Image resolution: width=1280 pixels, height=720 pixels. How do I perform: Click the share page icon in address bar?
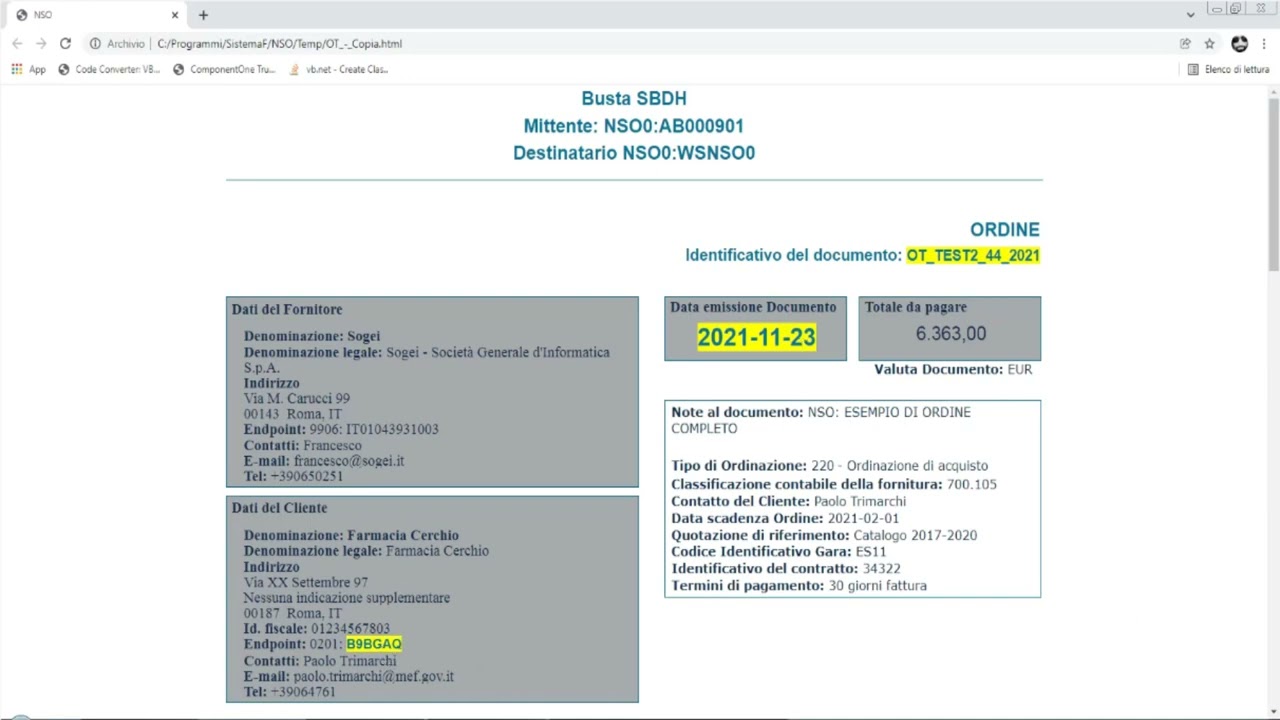click(1185, 44)
